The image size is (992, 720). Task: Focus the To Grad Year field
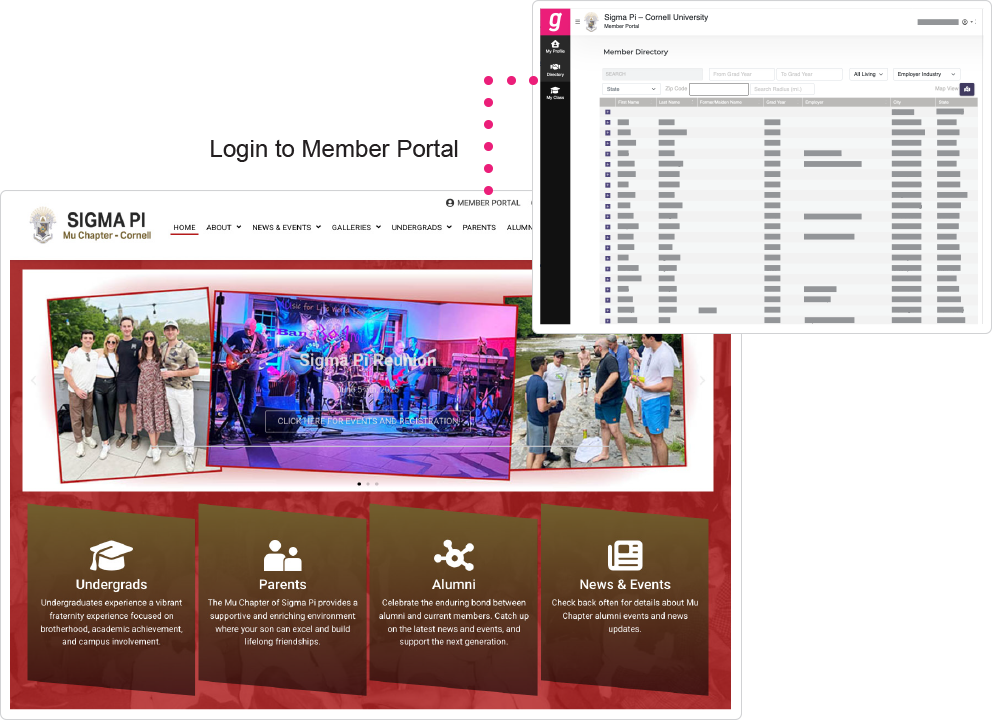pos(810,74)
